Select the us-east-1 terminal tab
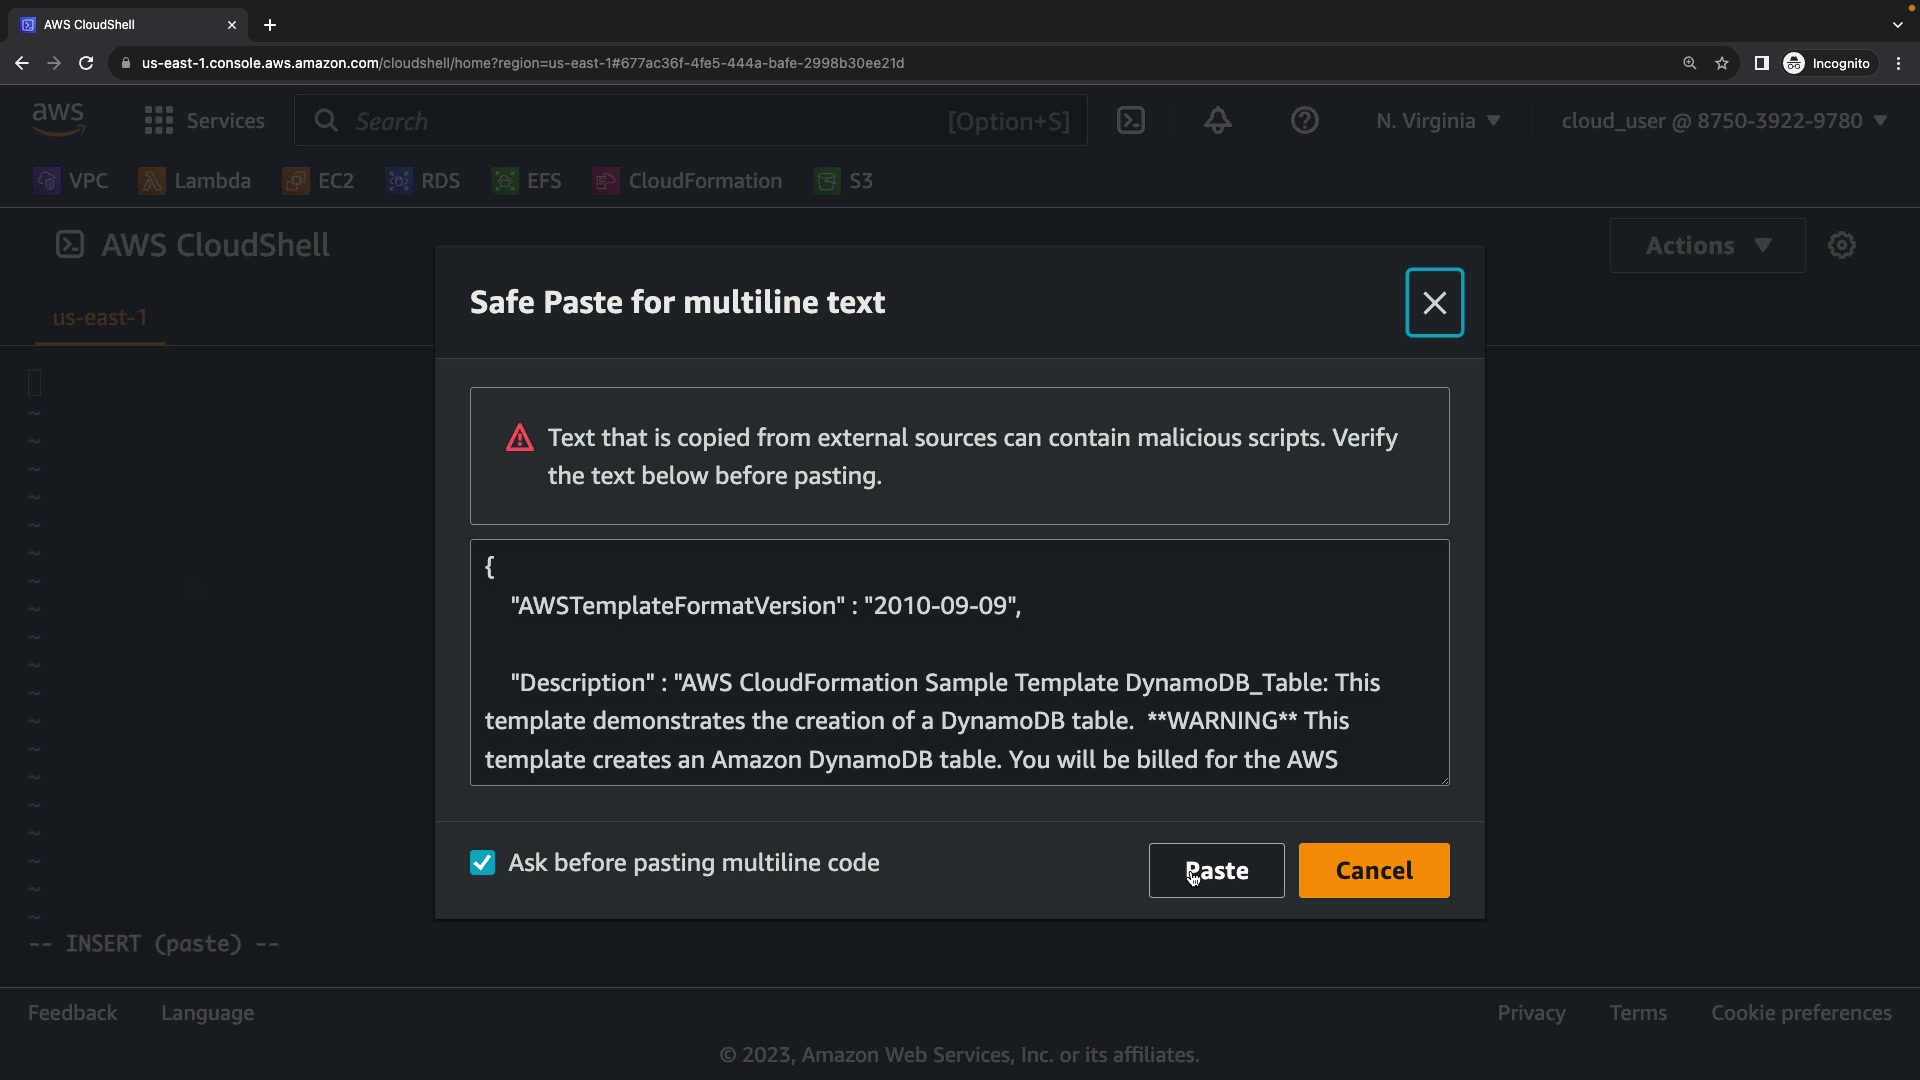1920x1080 pixels. [x=100, y=318]
